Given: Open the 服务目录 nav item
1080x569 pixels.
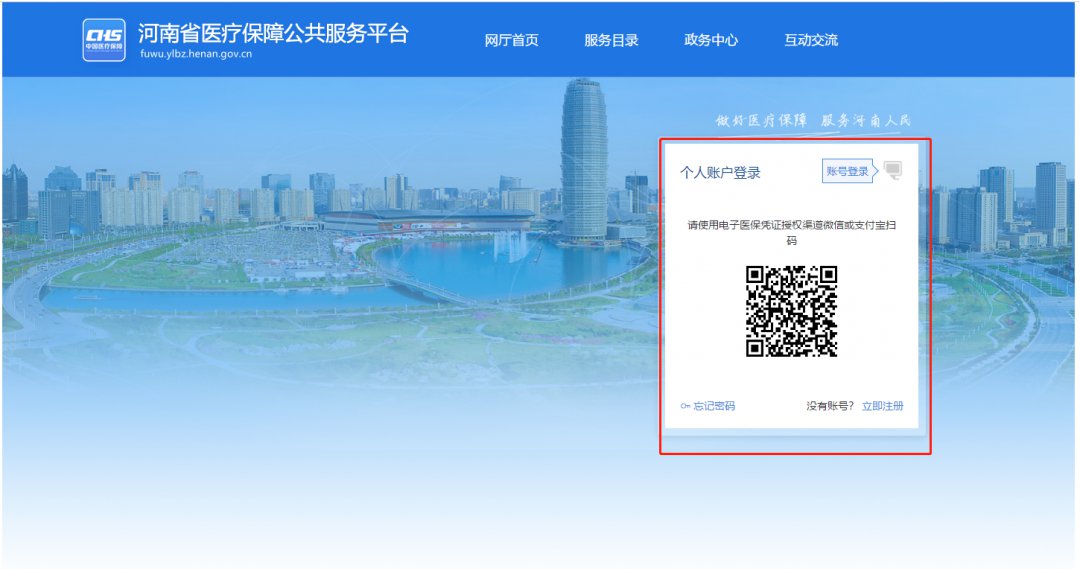Looking at the screenshot, I should coord(611,41).
